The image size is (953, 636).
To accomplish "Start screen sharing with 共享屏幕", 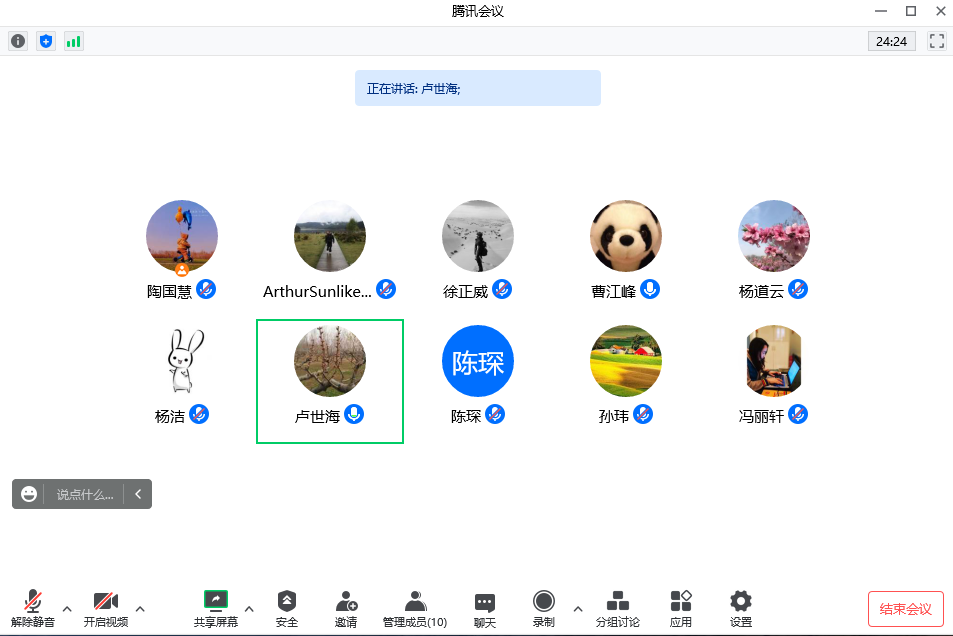I will point(216,609).
